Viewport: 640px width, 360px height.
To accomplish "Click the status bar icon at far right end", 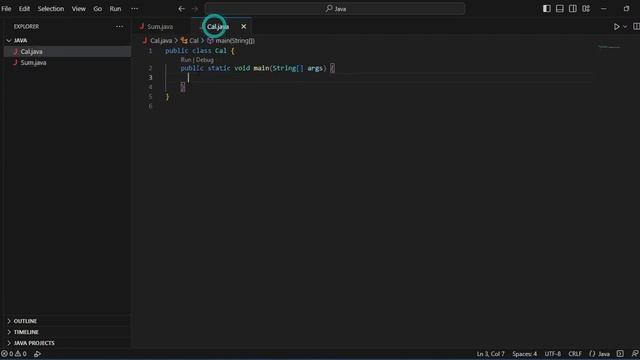I will pyautogui.click(x=635, y=354).
